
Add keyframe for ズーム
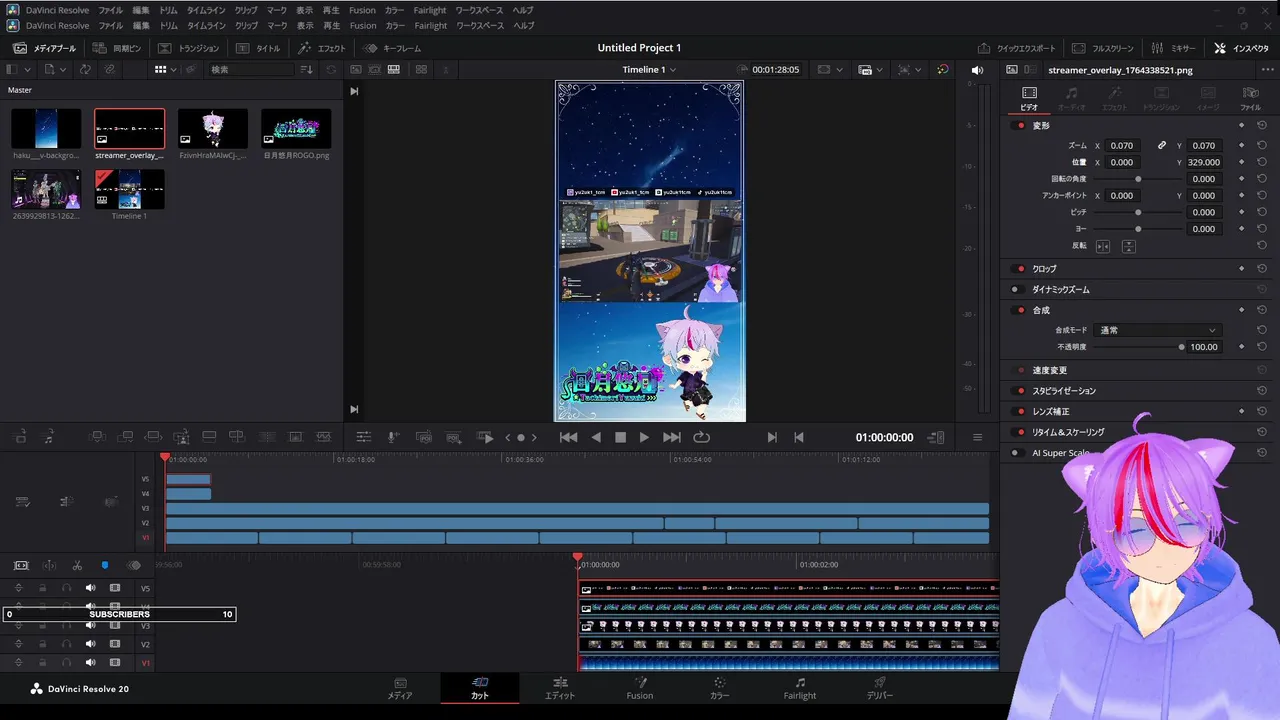pos(1241,146)
